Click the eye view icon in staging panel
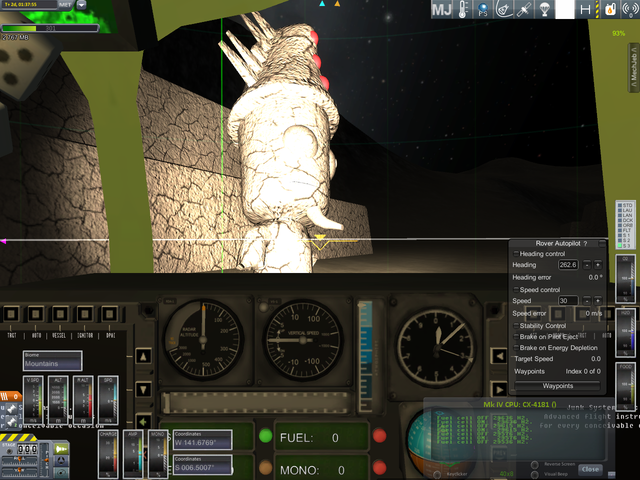 pyautogui.click(x=61, y=472)
